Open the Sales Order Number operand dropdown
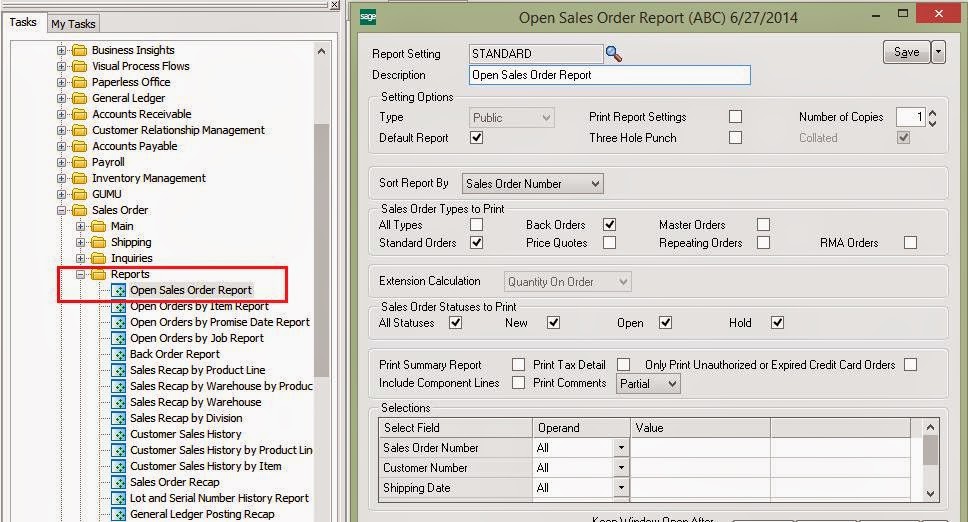 [x=621, y=448]
